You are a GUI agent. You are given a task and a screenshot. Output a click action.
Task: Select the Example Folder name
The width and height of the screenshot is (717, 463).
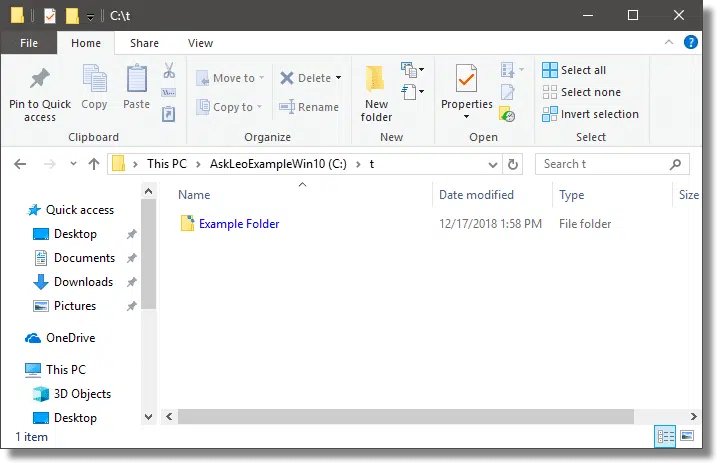239,224
